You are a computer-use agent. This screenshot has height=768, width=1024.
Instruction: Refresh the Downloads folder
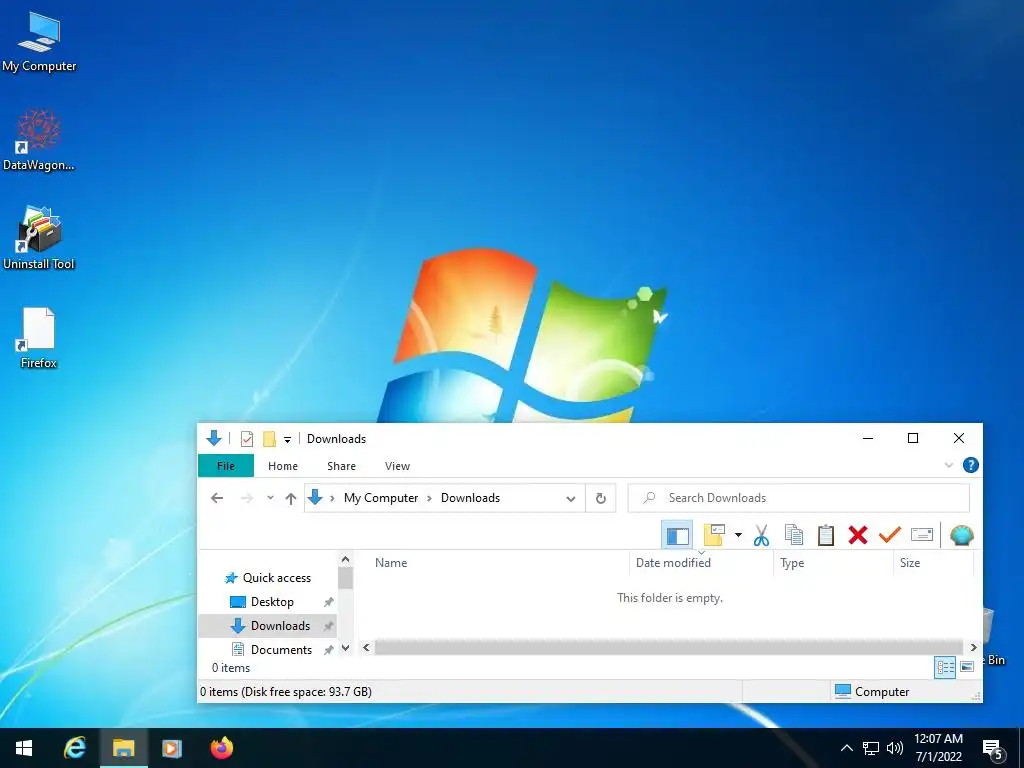point(601,498)
